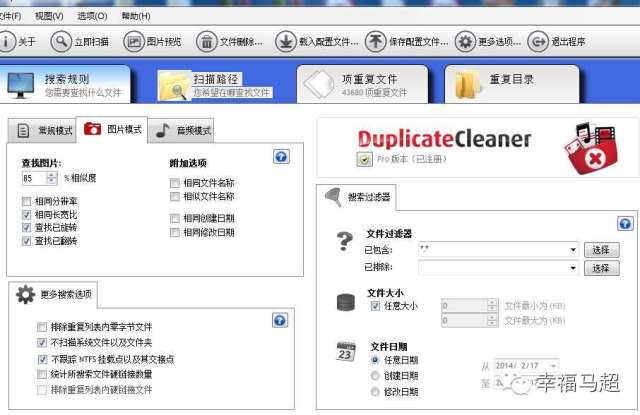
Task: Adjust 相似度 percentage spinner arrows
Action: 51,178
